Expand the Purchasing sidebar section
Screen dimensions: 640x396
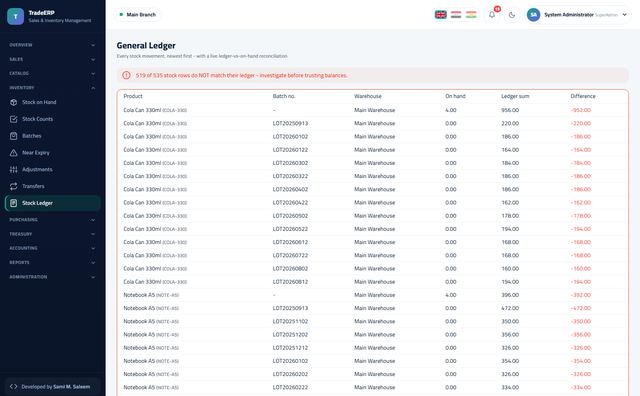click(x=53, y=220)
